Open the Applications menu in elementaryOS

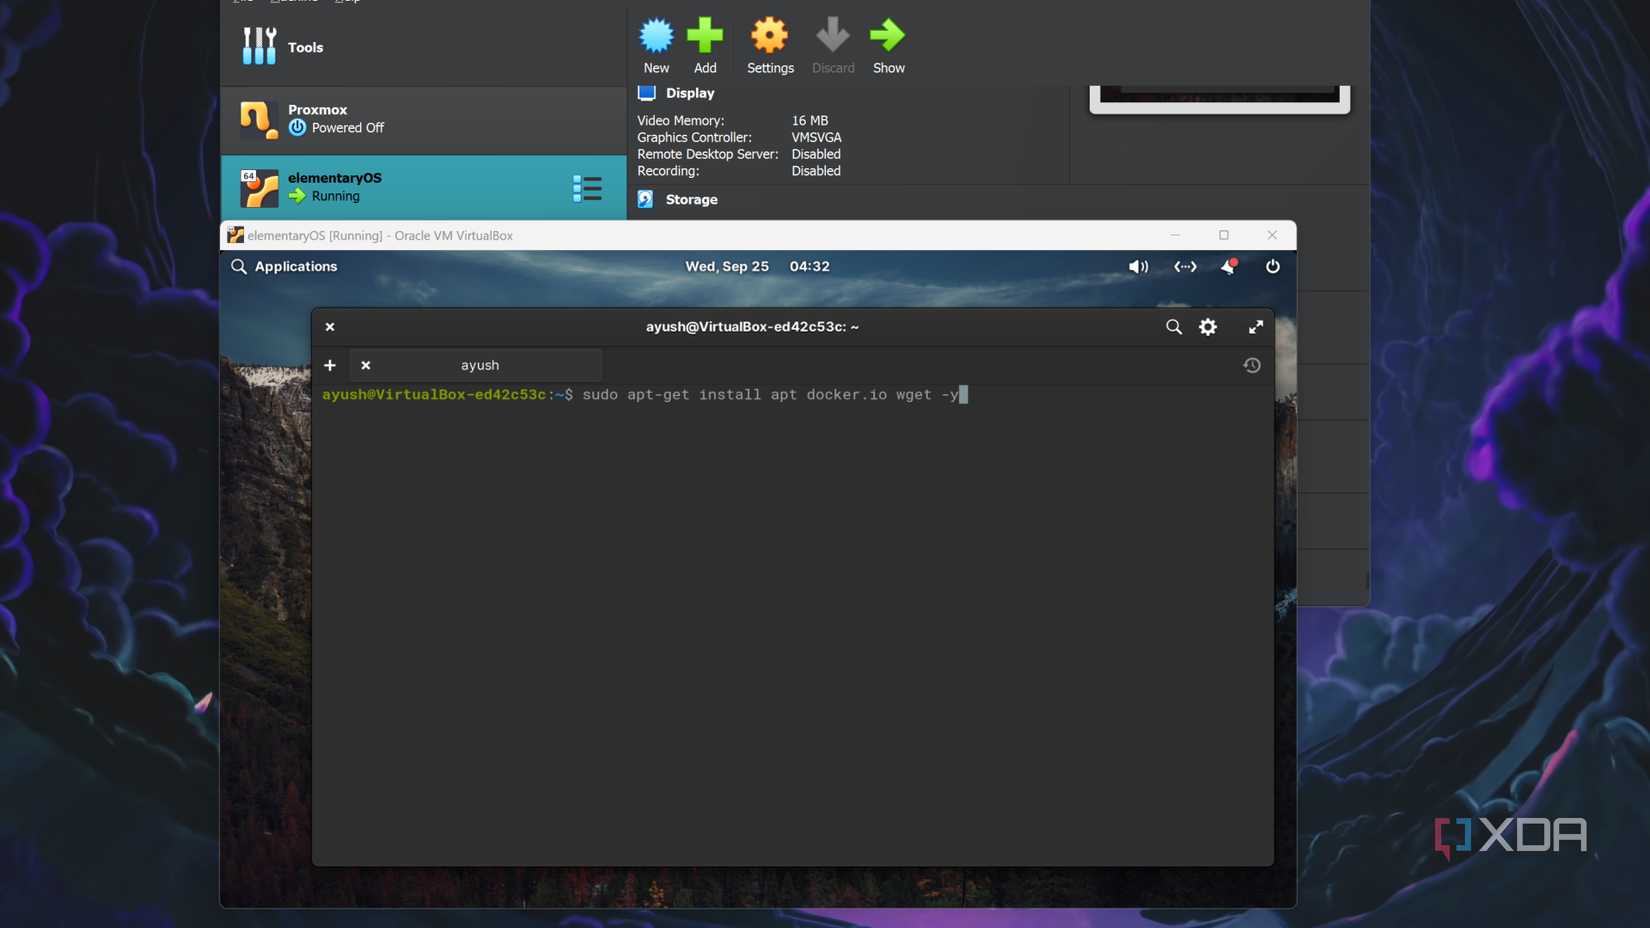286,266
